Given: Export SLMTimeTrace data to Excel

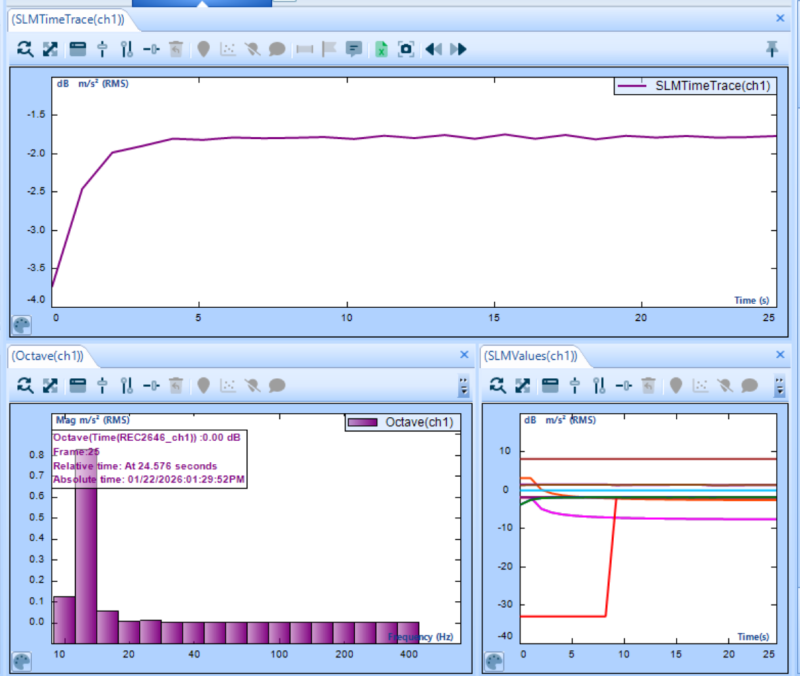Looking at the screenshot, I should pyautogui.click(x=381, y=49).
